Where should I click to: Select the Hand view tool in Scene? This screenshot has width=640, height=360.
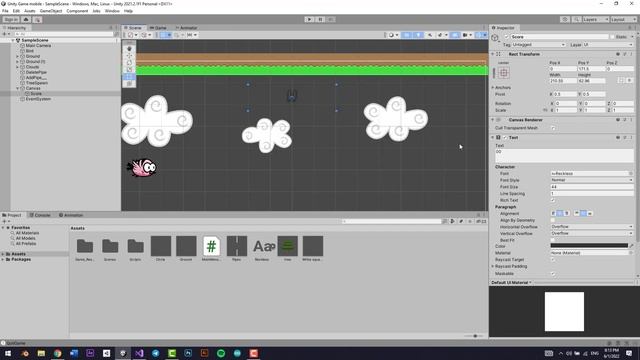click(x=129, y=49)
